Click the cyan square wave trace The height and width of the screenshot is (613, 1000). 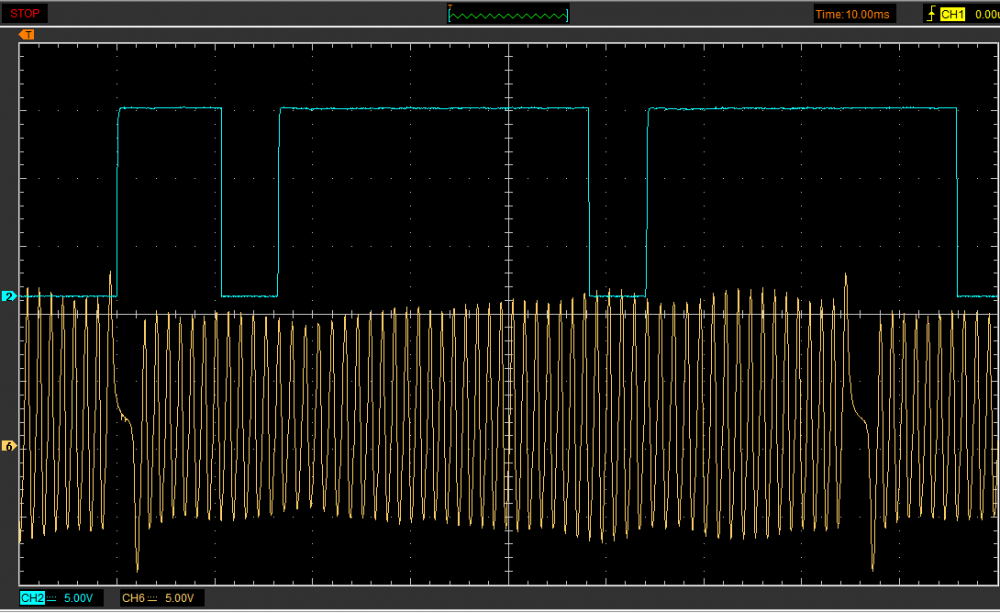(400, 108)
